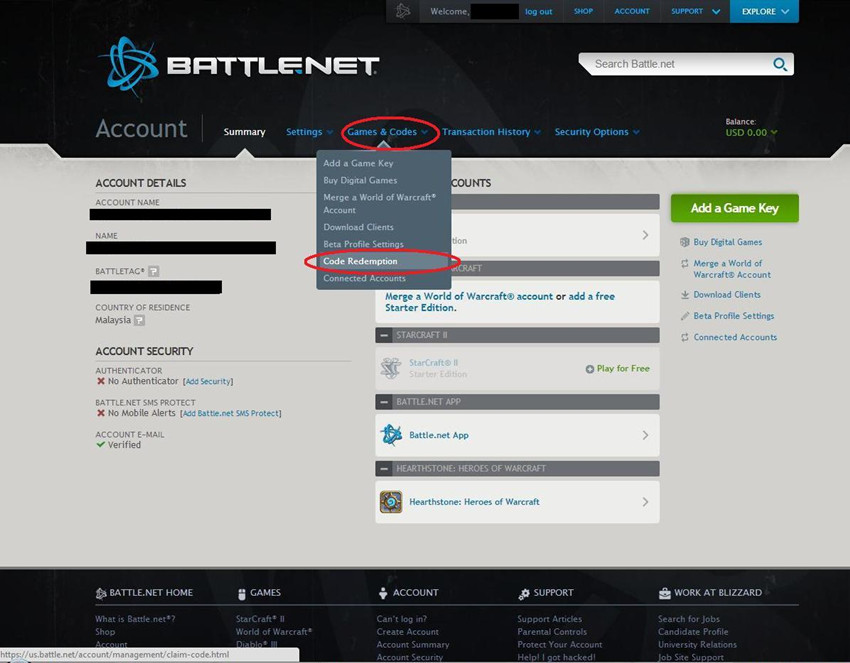The image size is (850, 663).
Task: Click Add Battle.net SMS Protect link
Action: pyautogui.click(x=230, y=413)
